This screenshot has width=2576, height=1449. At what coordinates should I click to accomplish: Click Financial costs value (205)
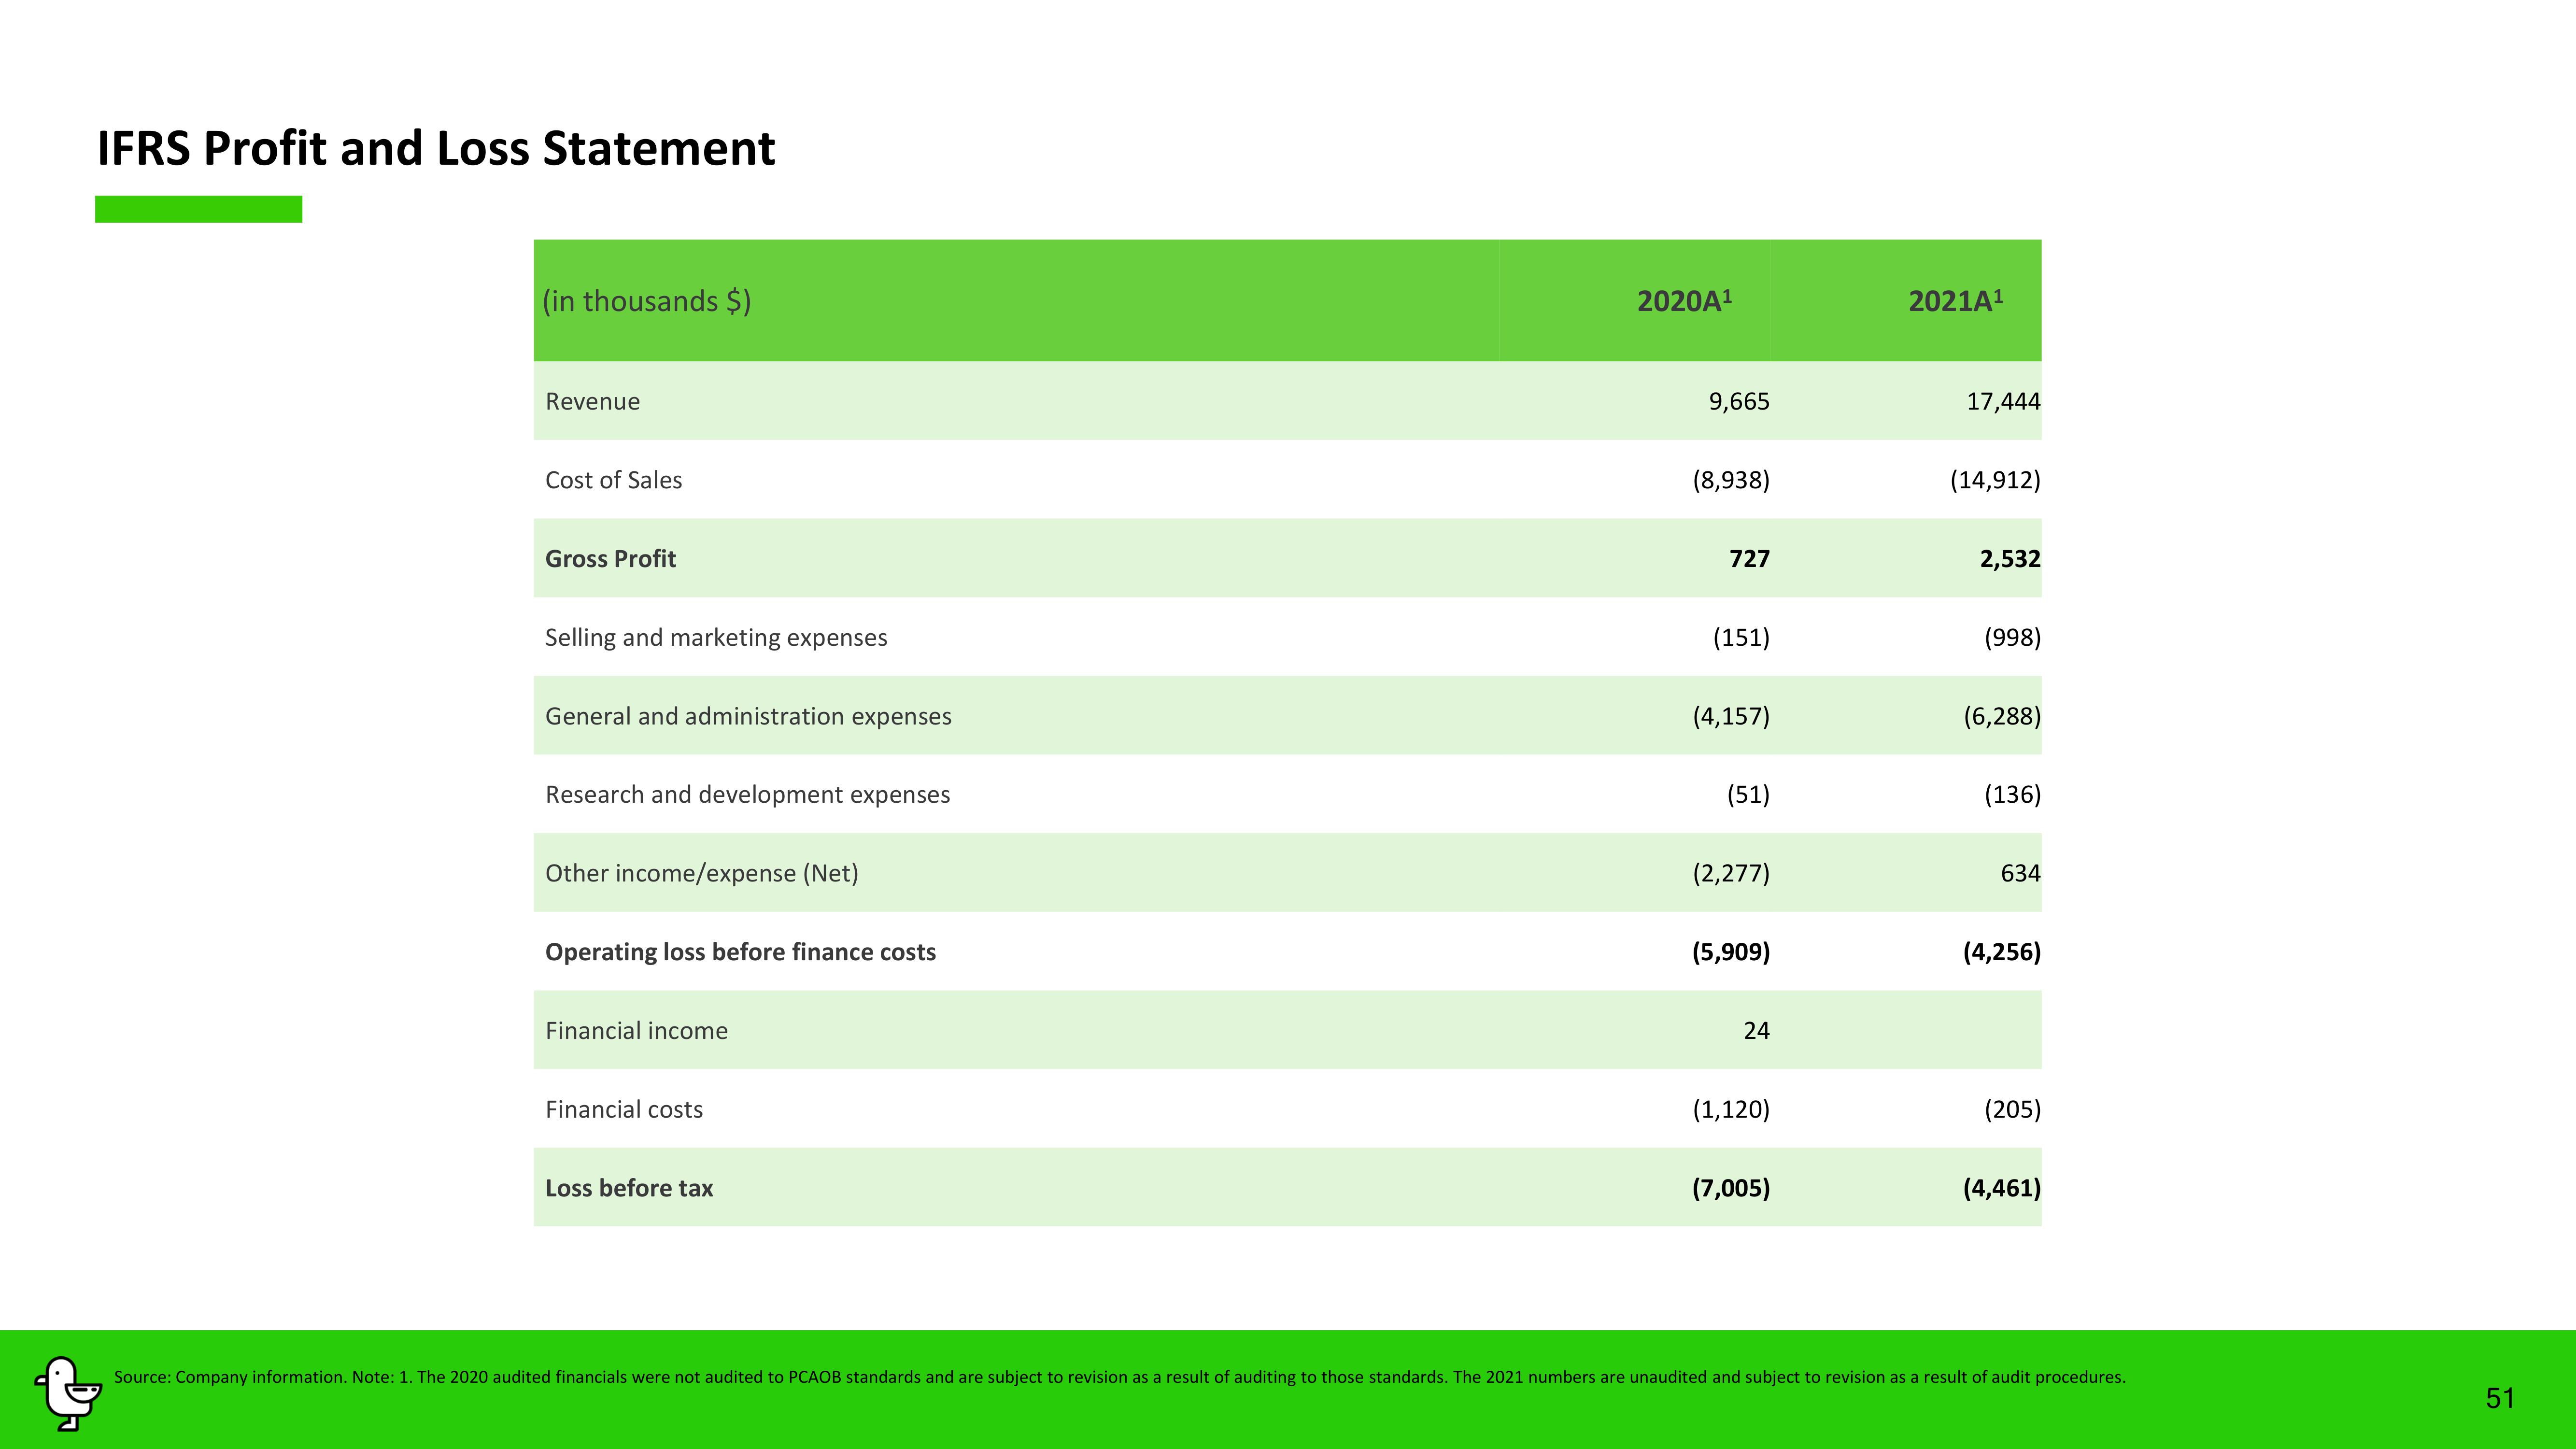point(2012,1109)
